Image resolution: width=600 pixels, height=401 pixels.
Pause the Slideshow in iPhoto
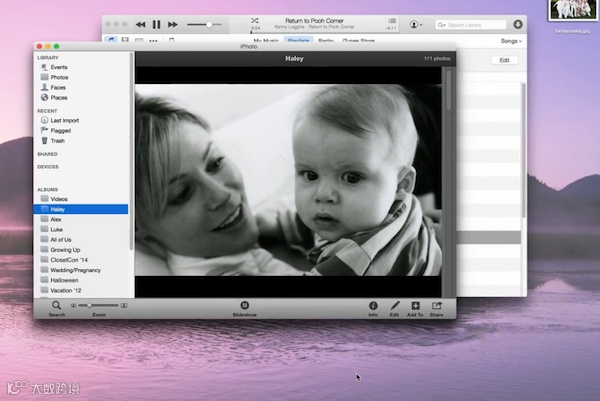point(245,305)
